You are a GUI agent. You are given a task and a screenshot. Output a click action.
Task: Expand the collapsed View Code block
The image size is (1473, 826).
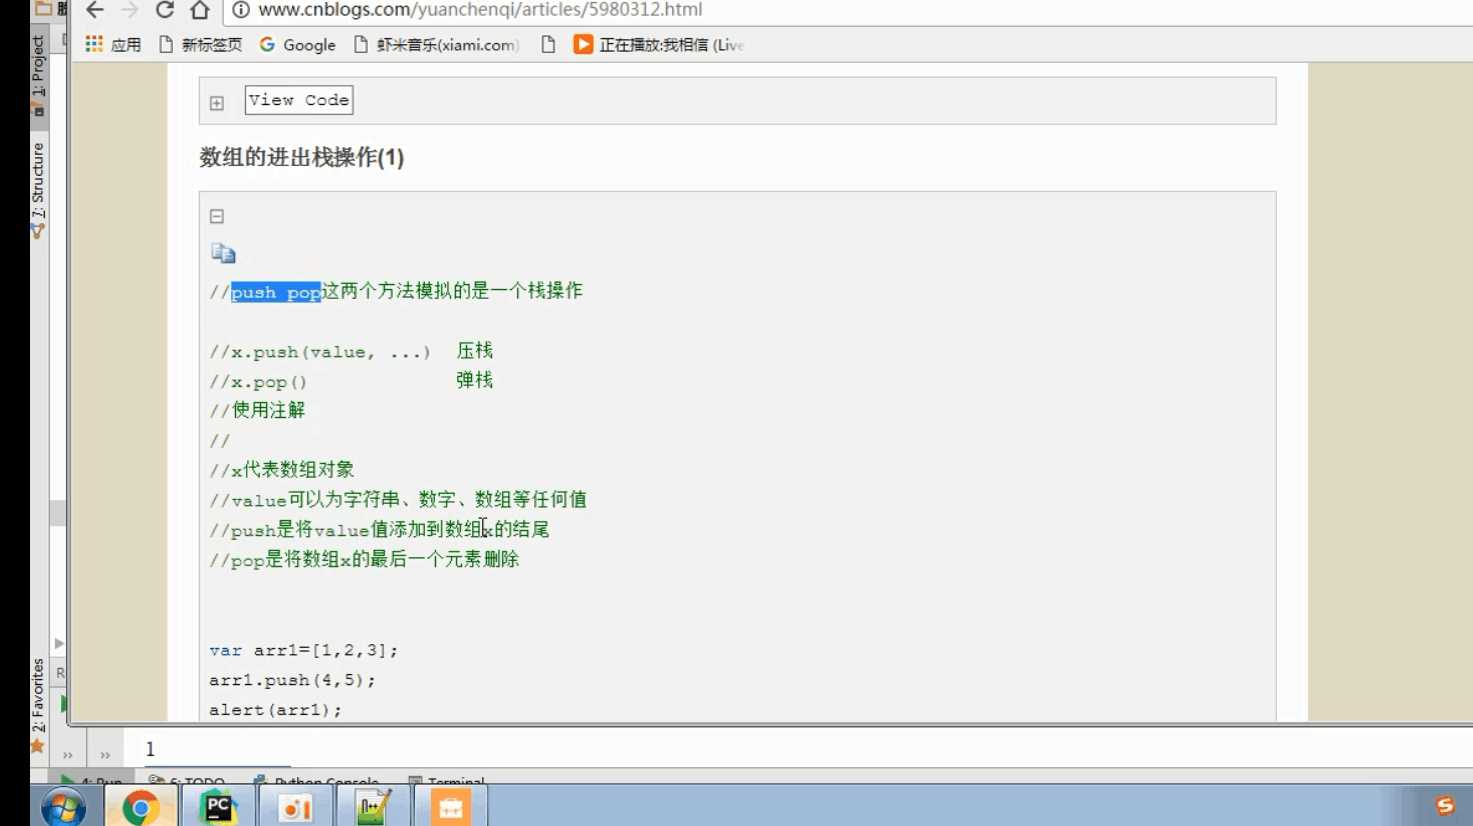217,103
